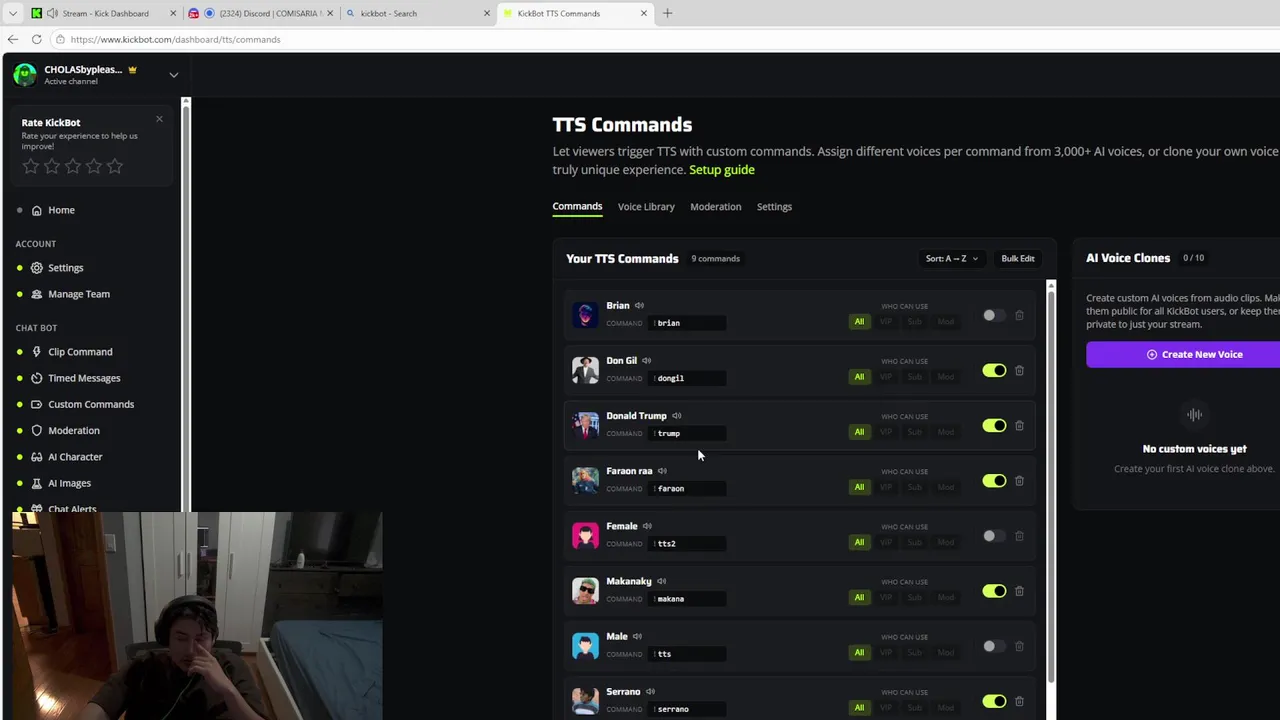Open AI Character in the sidebar
Screen dimensions: 1280x720
75,457
